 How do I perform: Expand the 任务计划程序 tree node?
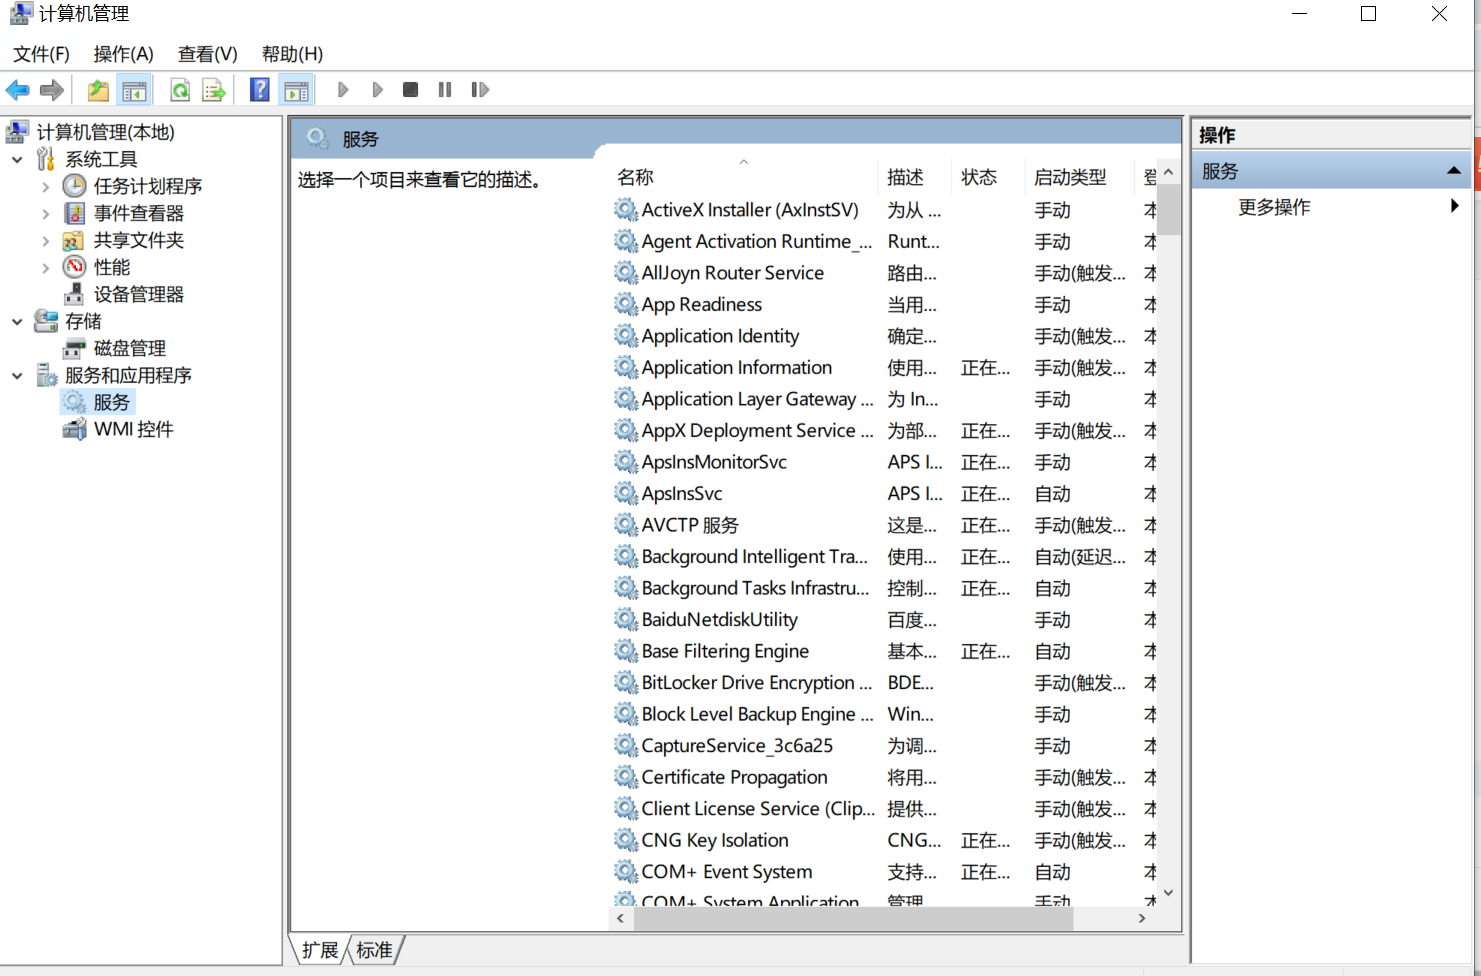click(46, 186)
